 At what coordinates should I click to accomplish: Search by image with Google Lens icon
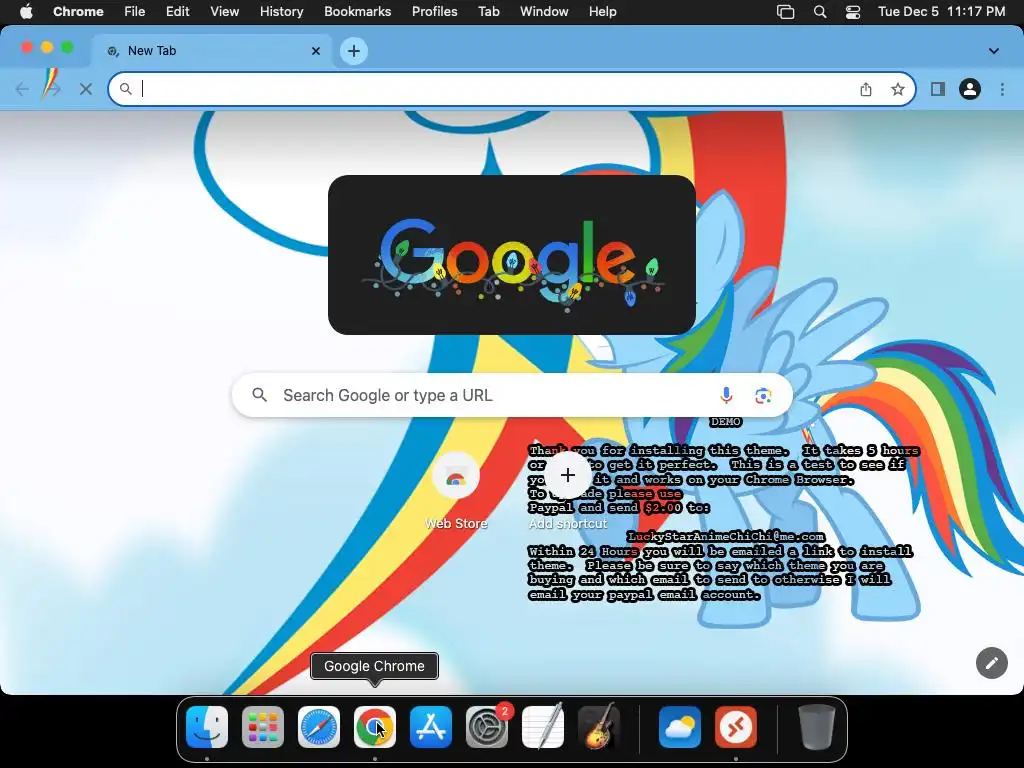[763, 395]
